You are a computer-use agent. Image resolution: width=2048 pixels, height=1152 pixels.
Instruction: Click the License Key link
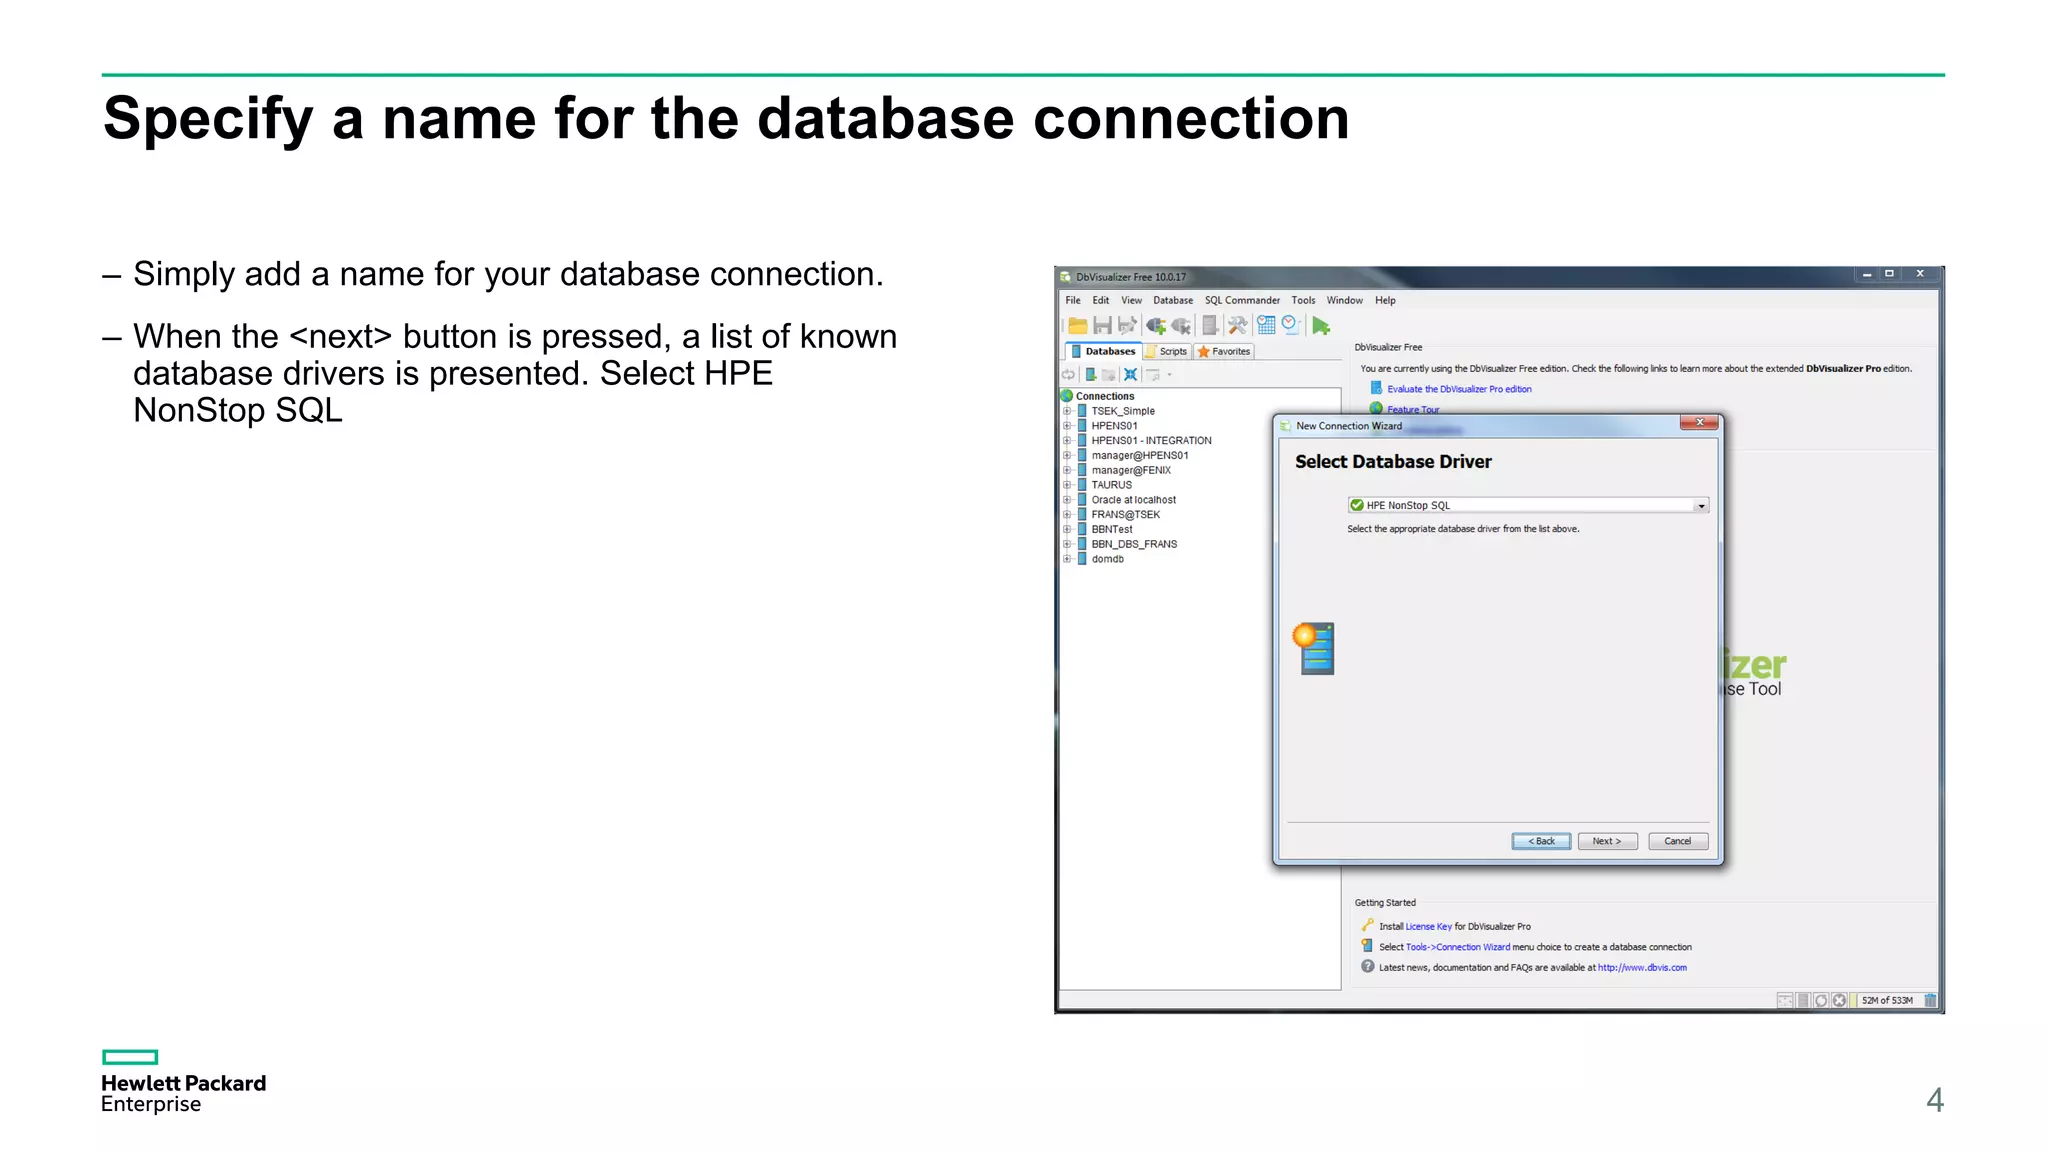(1428, 926)
